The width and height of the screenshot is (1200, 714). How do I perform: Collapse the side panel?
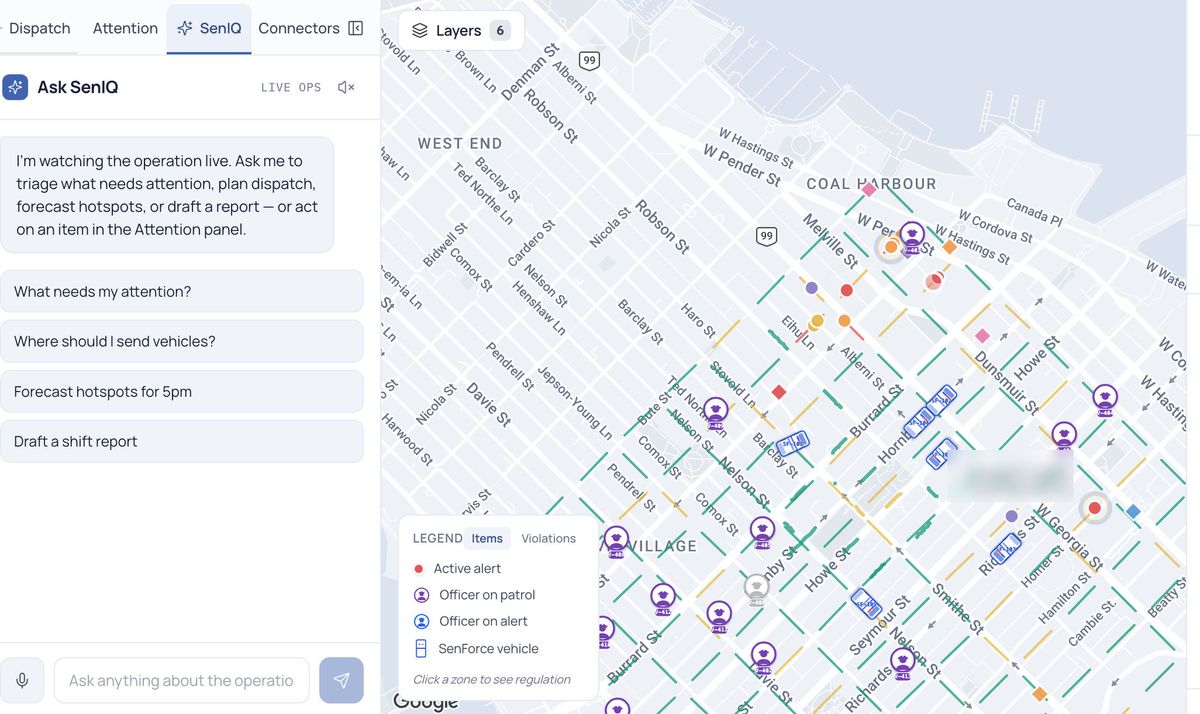(356, 28)
